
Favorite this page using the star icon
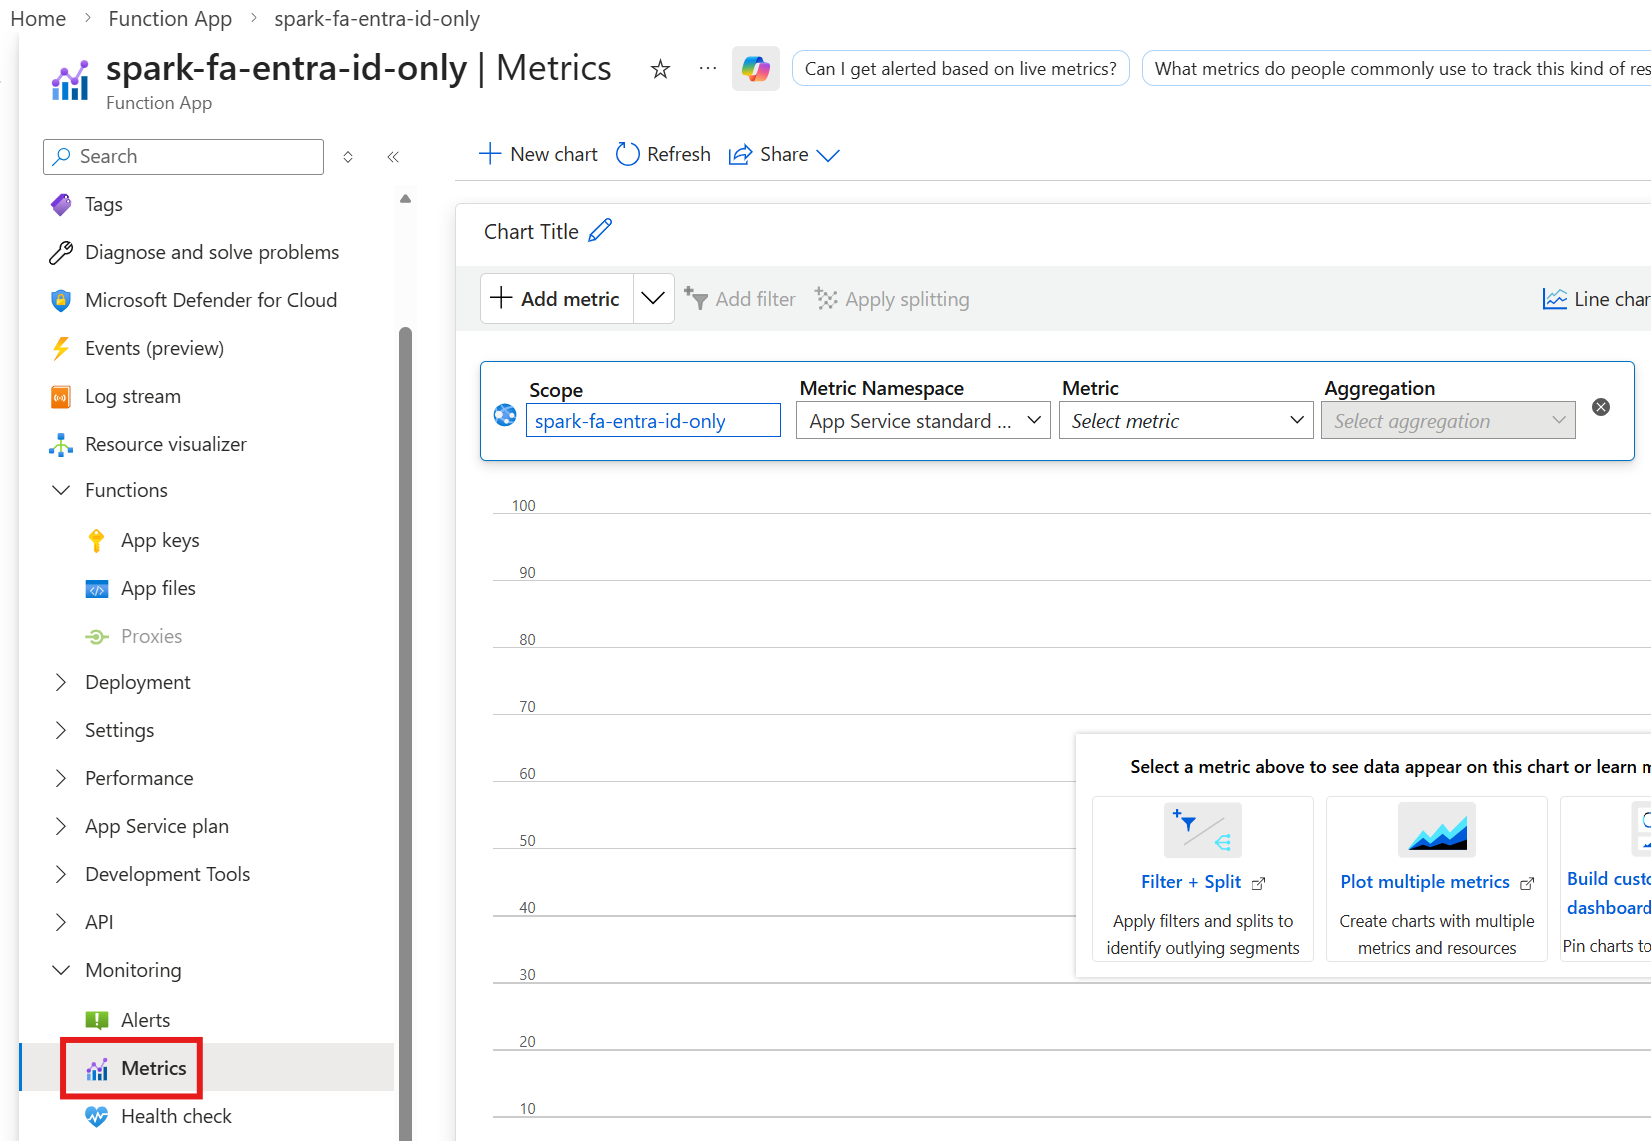659,69
